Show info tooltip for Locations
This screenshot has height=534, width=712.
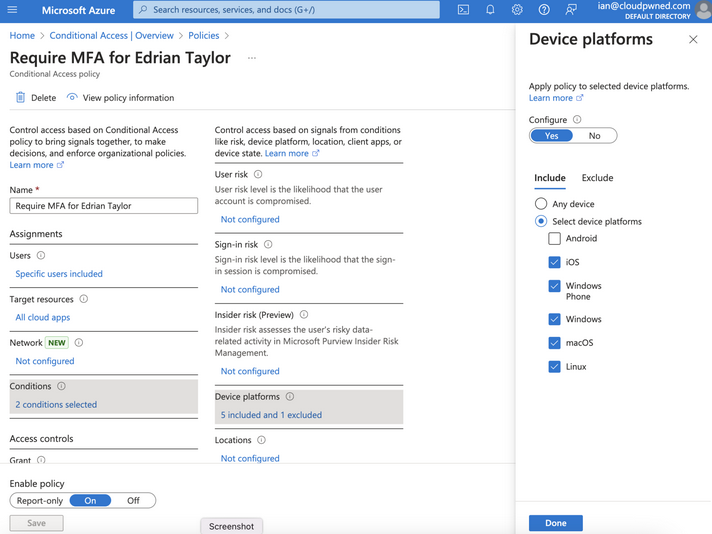(261, 440)
